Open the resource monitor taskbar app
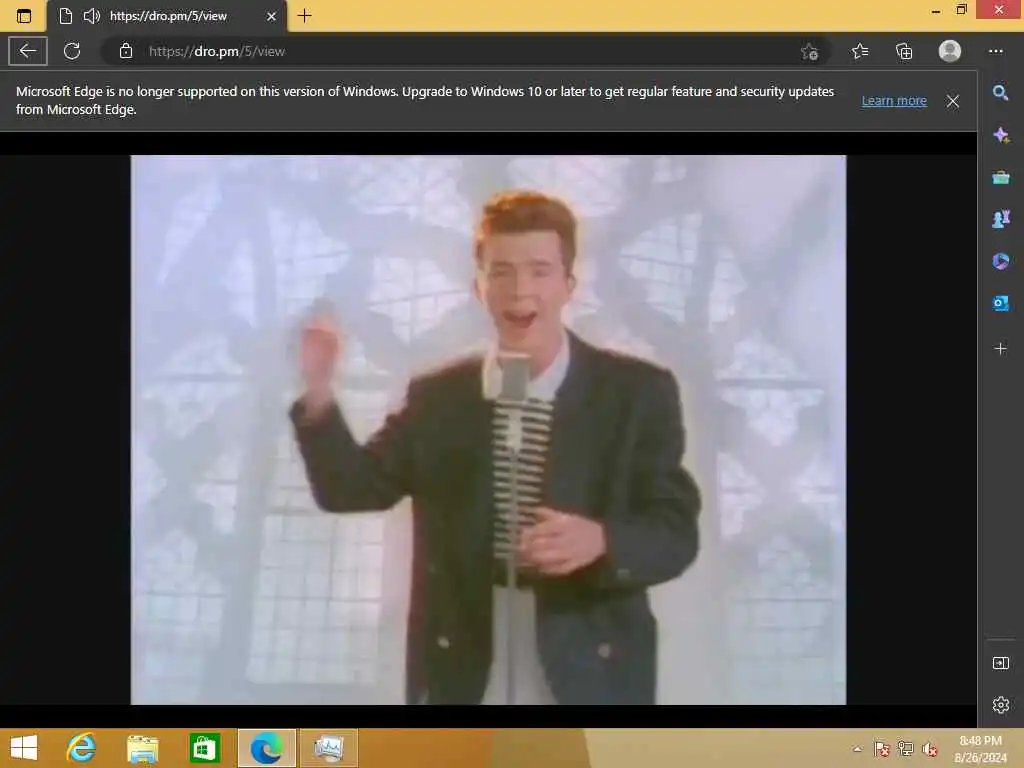 click(328, 748)
